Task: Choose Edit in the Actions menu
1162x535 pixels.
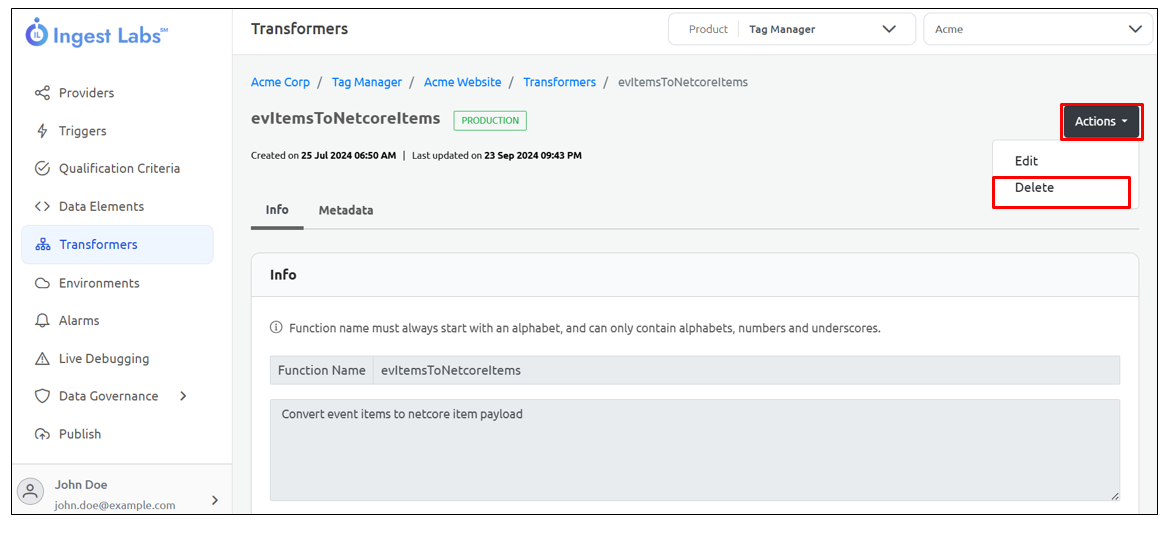Action: [1026, 161]
